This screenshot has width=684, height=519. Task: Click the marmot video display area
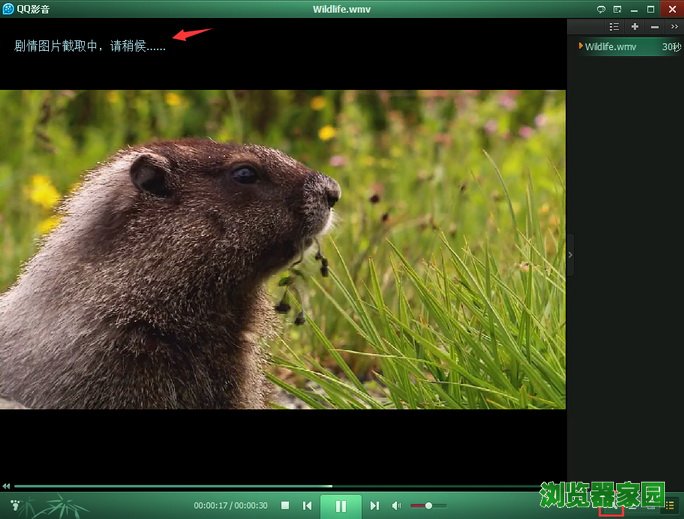click(x=282, y=250)
